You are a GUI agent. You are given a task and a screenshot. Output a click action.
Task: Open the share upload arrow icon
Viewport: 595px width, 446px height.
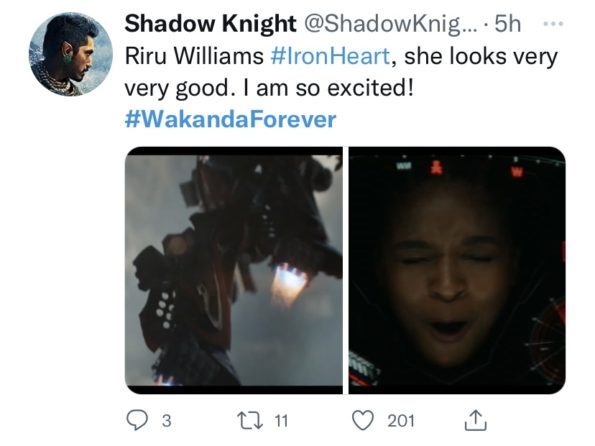click(x=475, y=420)
